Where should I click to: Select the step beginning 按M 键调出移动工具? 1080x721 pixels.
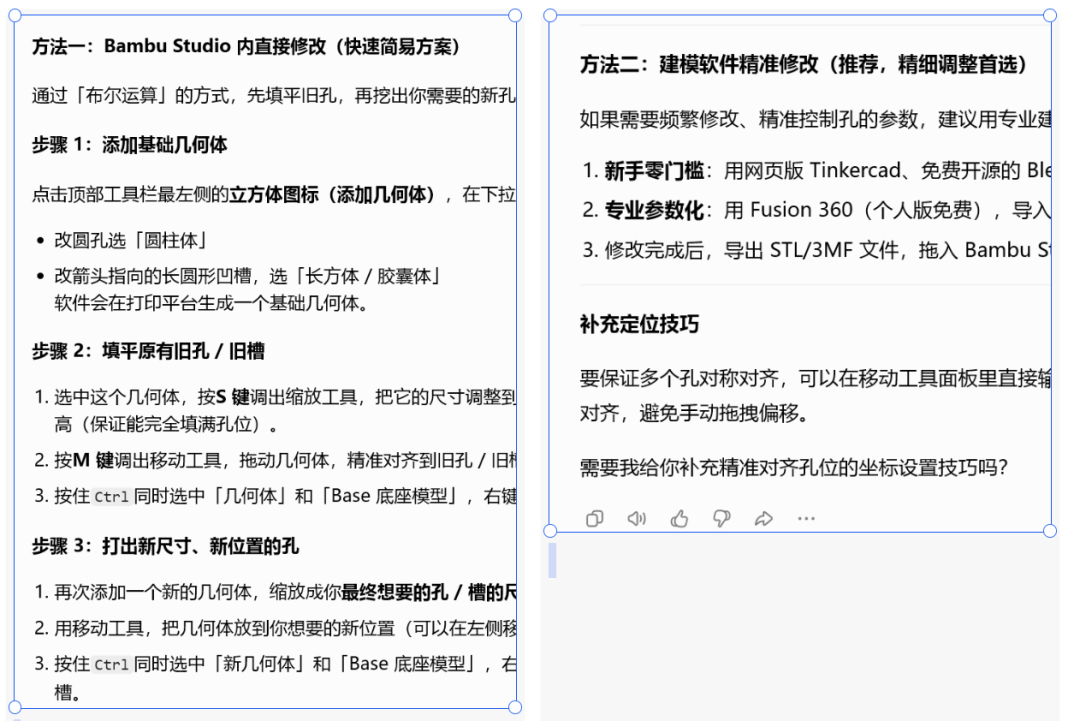coord(284,460)
